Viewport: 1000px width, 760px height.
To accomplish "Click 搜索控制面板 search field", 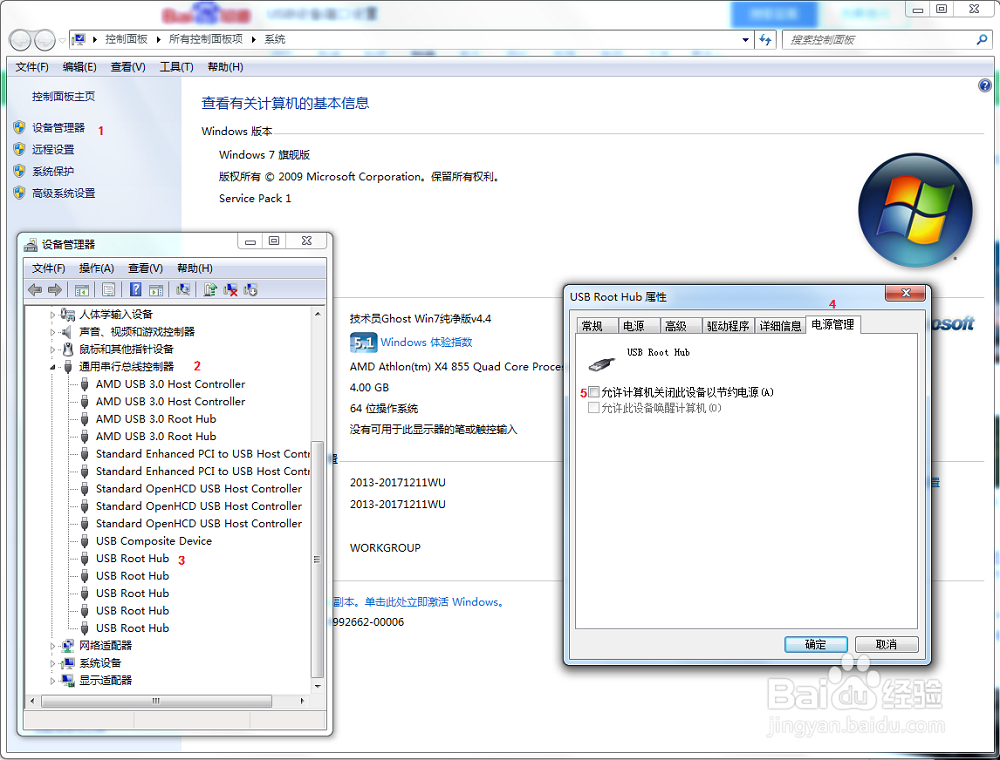I will click(x=881, y=40).
